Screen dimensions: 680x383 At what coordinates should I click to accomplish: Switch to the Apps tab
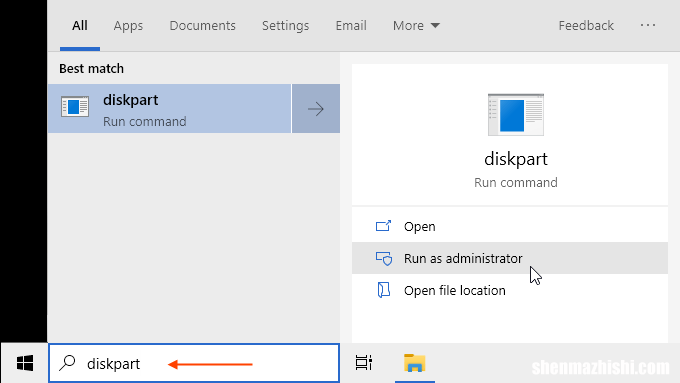tap(128, 26)
